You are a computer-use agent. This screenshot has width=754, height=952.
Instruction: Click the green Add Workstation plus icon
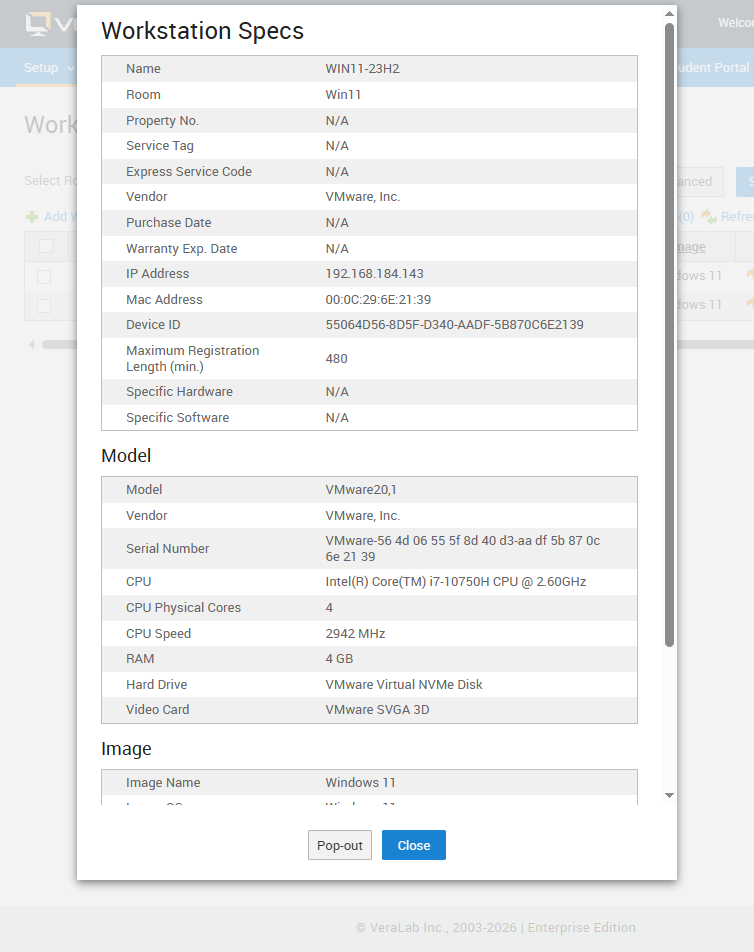[x=32, y=217]
